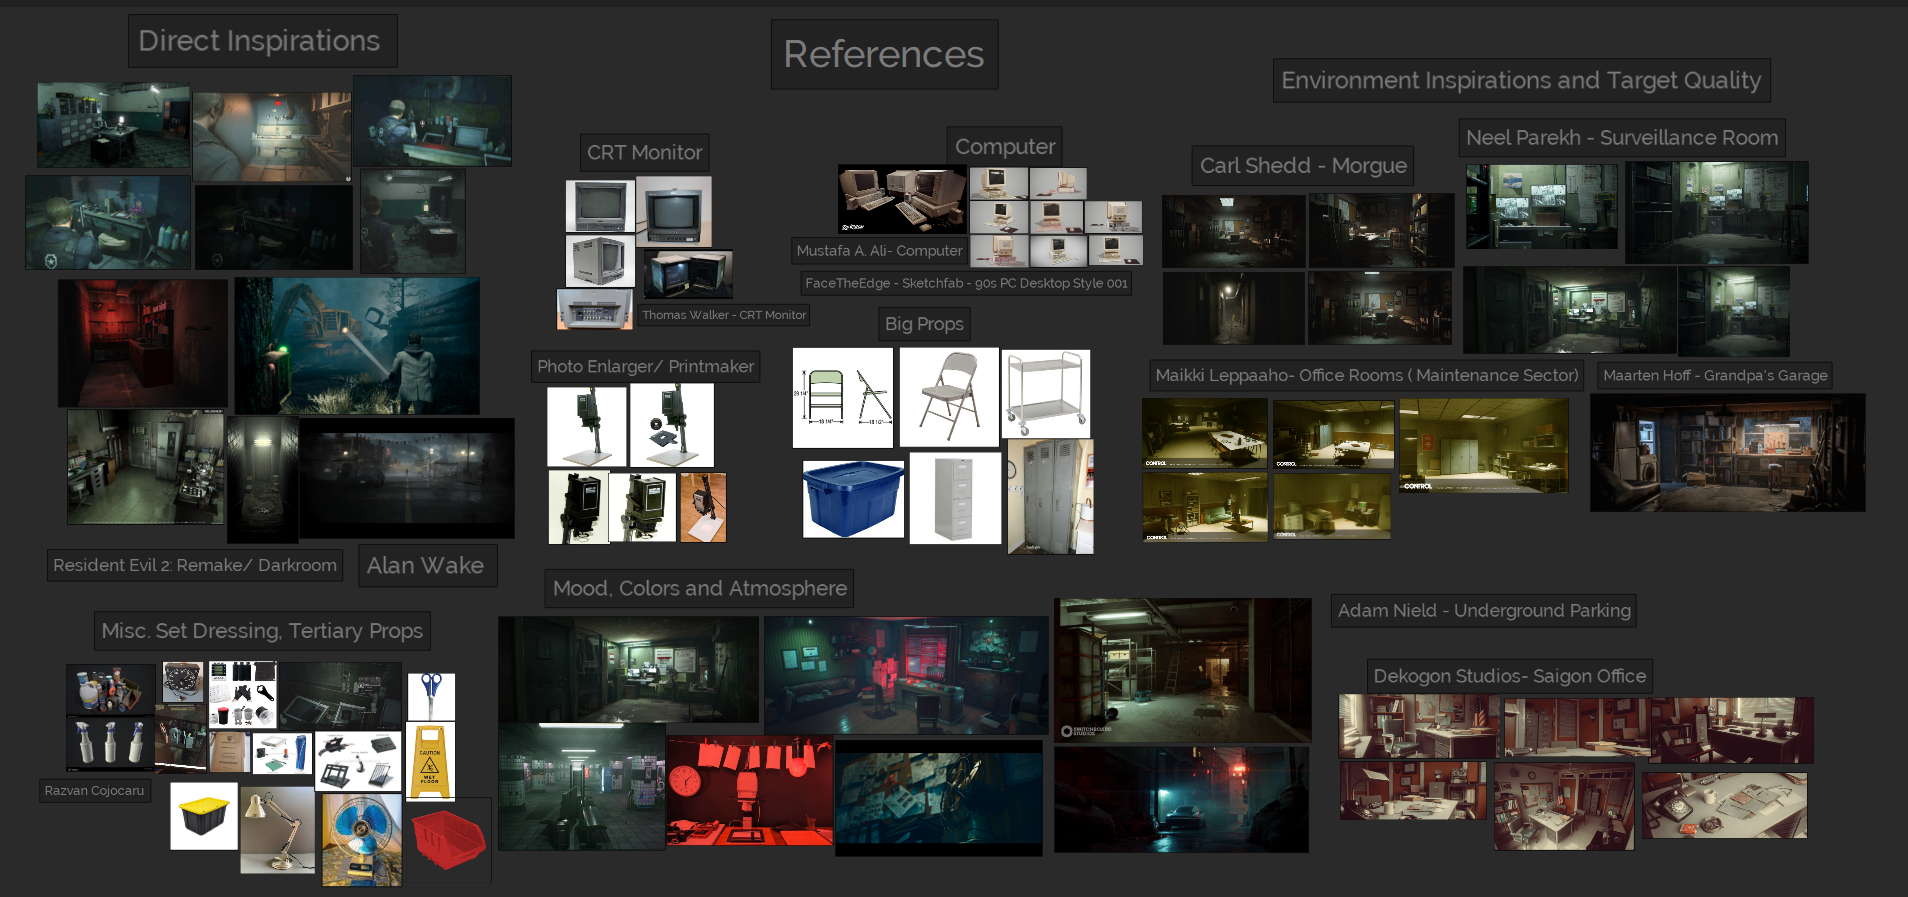1908x897 pixels.
Task: Click the Grandpa's Garage reference image
Action: pyautogui.click(x=1727, y=452)
